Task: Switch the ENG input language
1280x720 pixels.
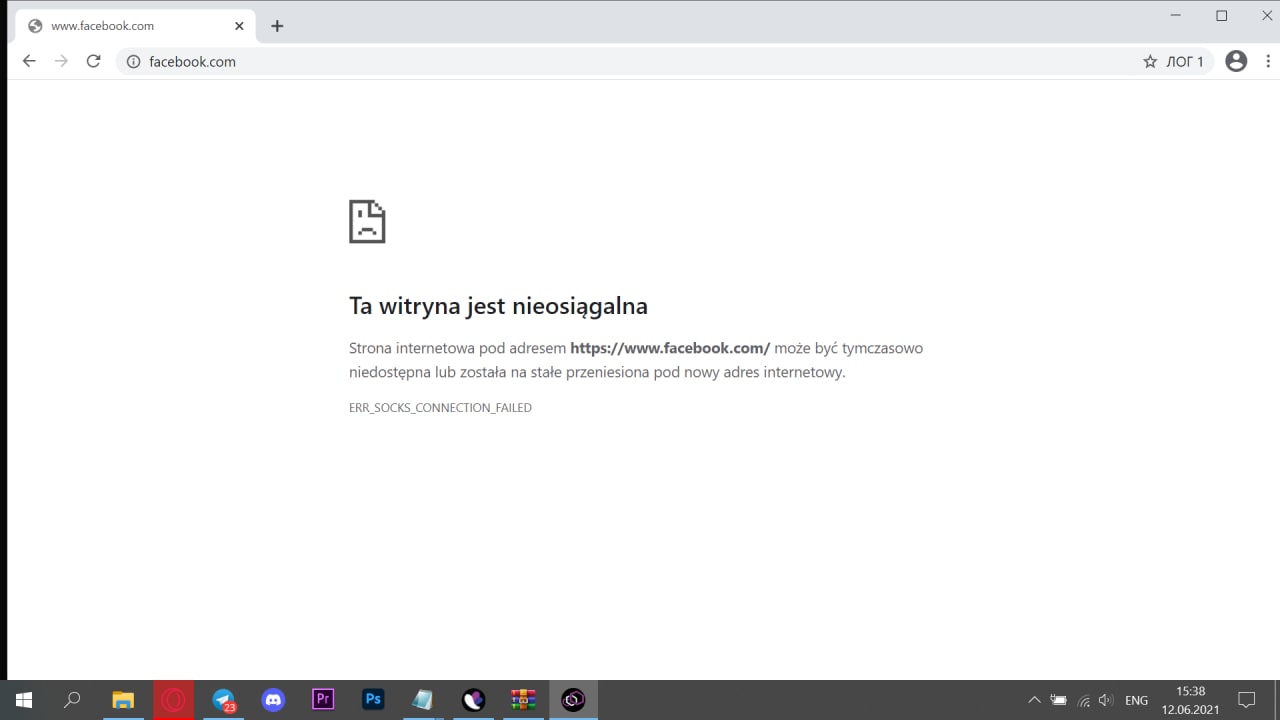Action: tap(1136, 700)
